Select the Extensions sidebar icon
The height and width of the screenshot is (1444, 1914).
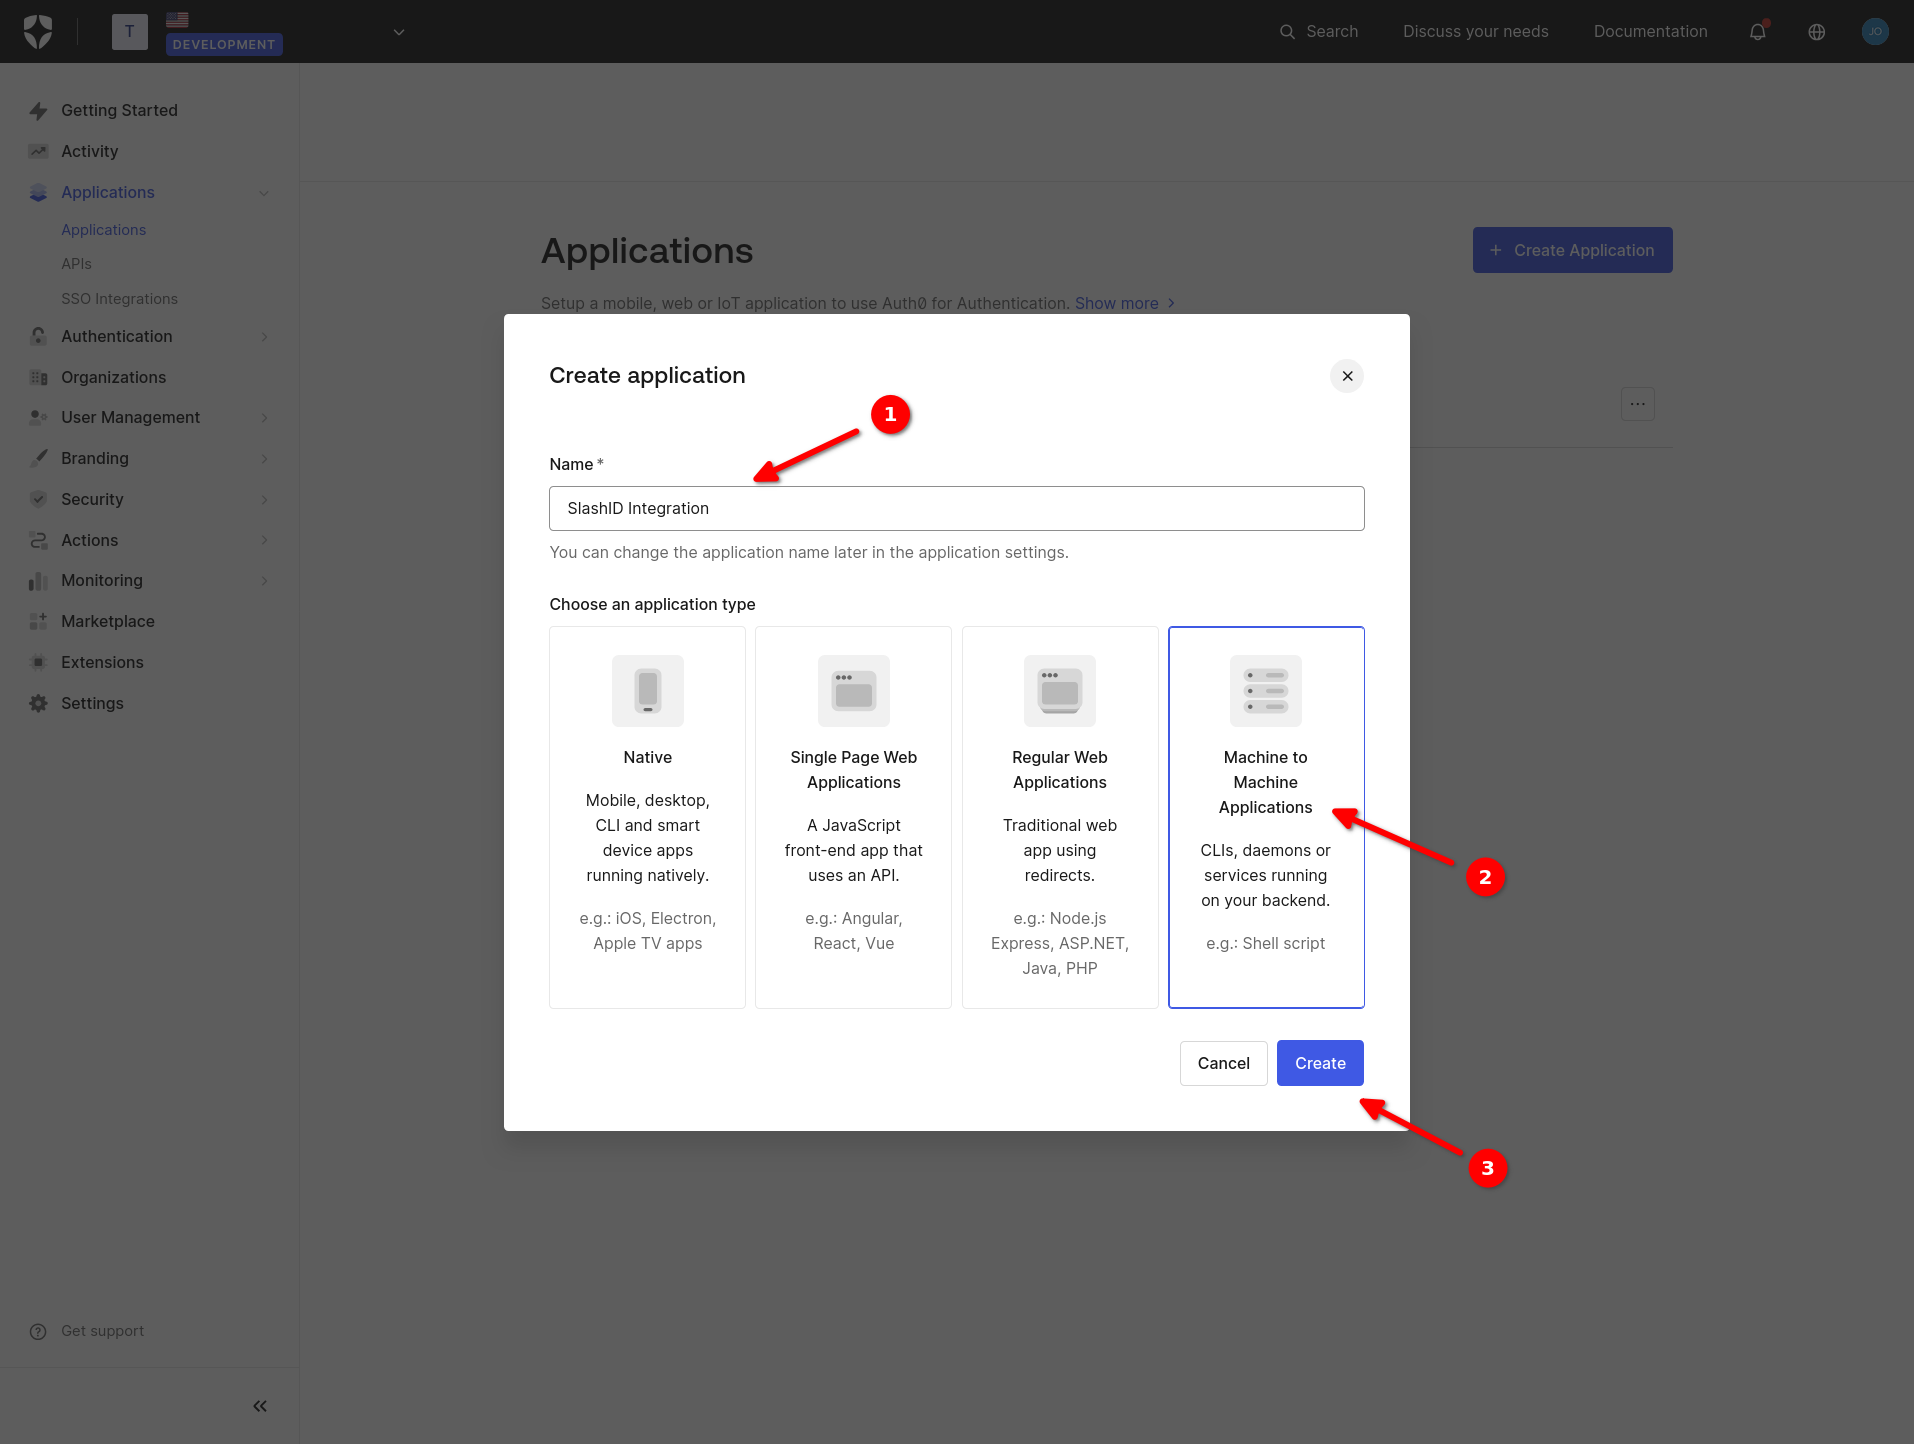click(38, 662)
